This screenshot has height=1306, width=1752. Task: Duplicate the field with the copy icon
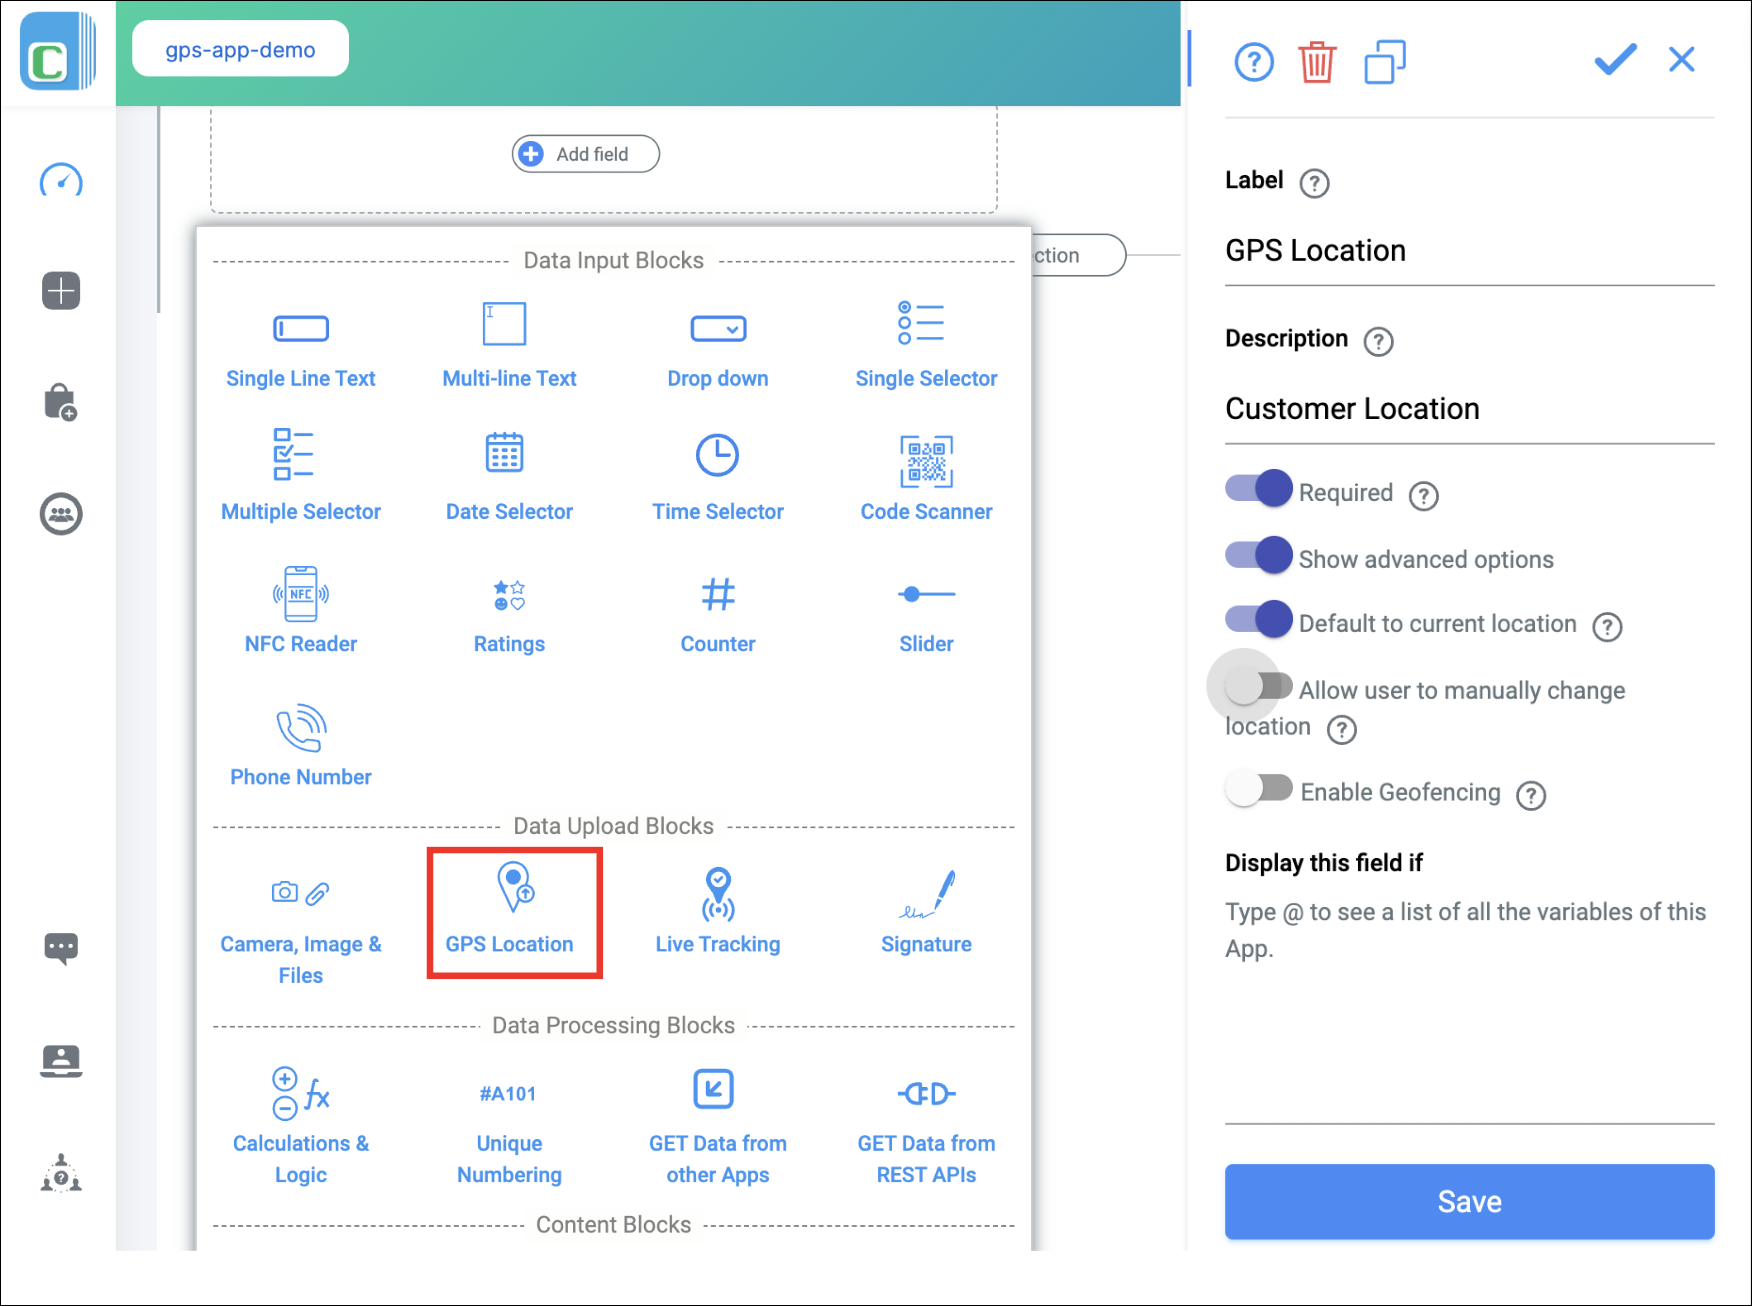(x=1385, y=61)
